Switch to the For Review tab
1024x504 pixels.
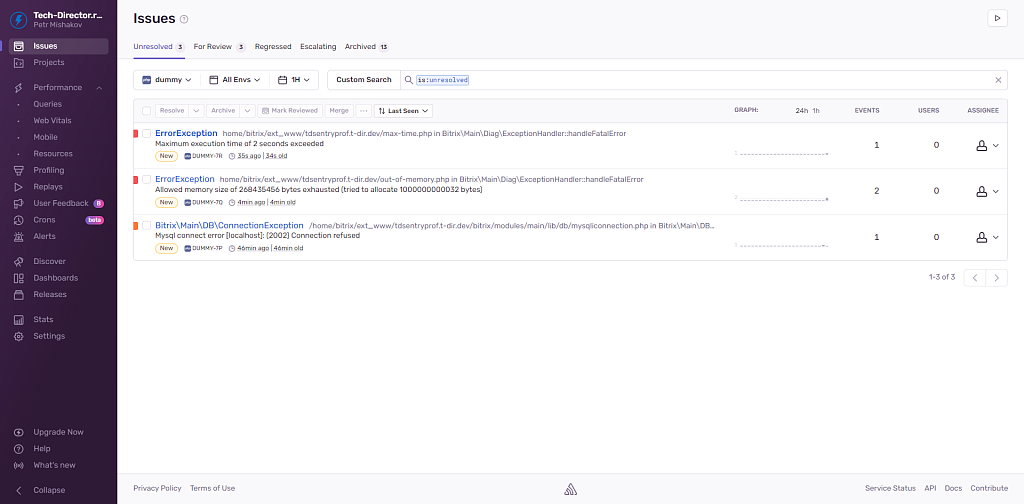coord(213,47)
